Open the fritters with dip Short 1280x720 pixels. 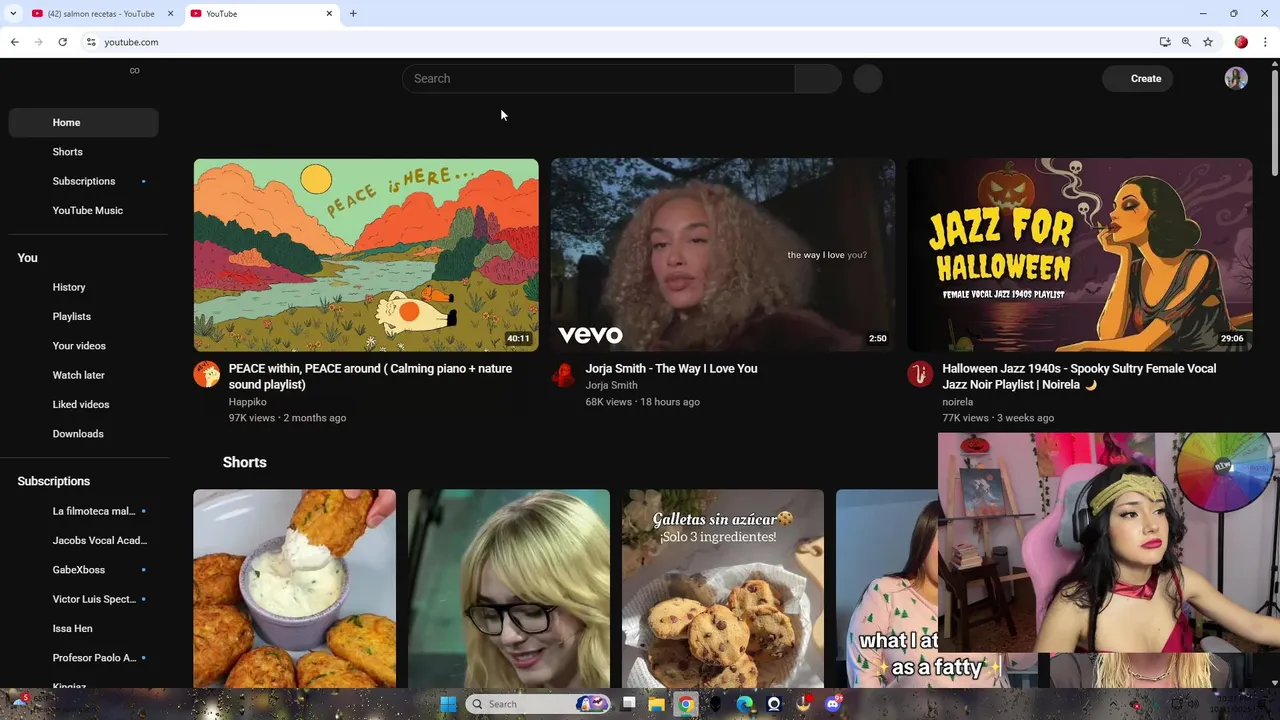(295, 588)
